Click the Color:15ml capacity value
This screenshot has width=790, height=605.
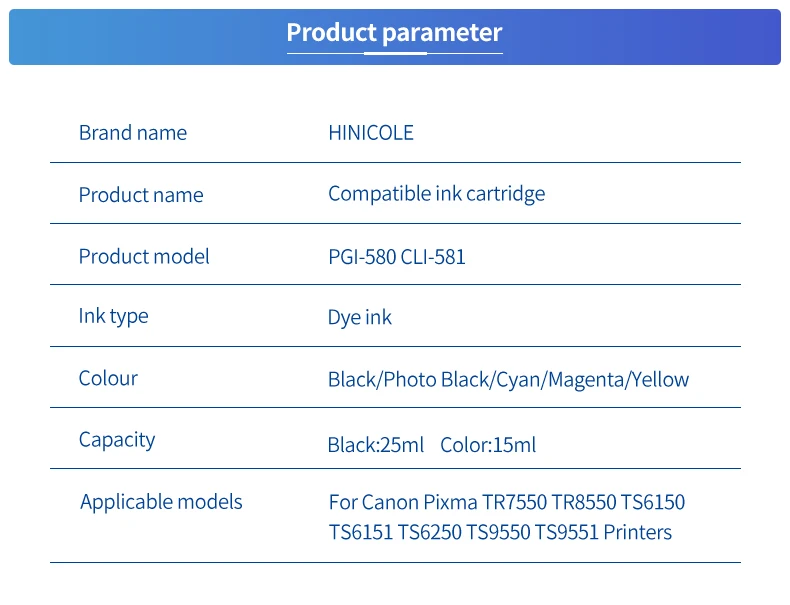pyautogui.click(x=488, y=445)
